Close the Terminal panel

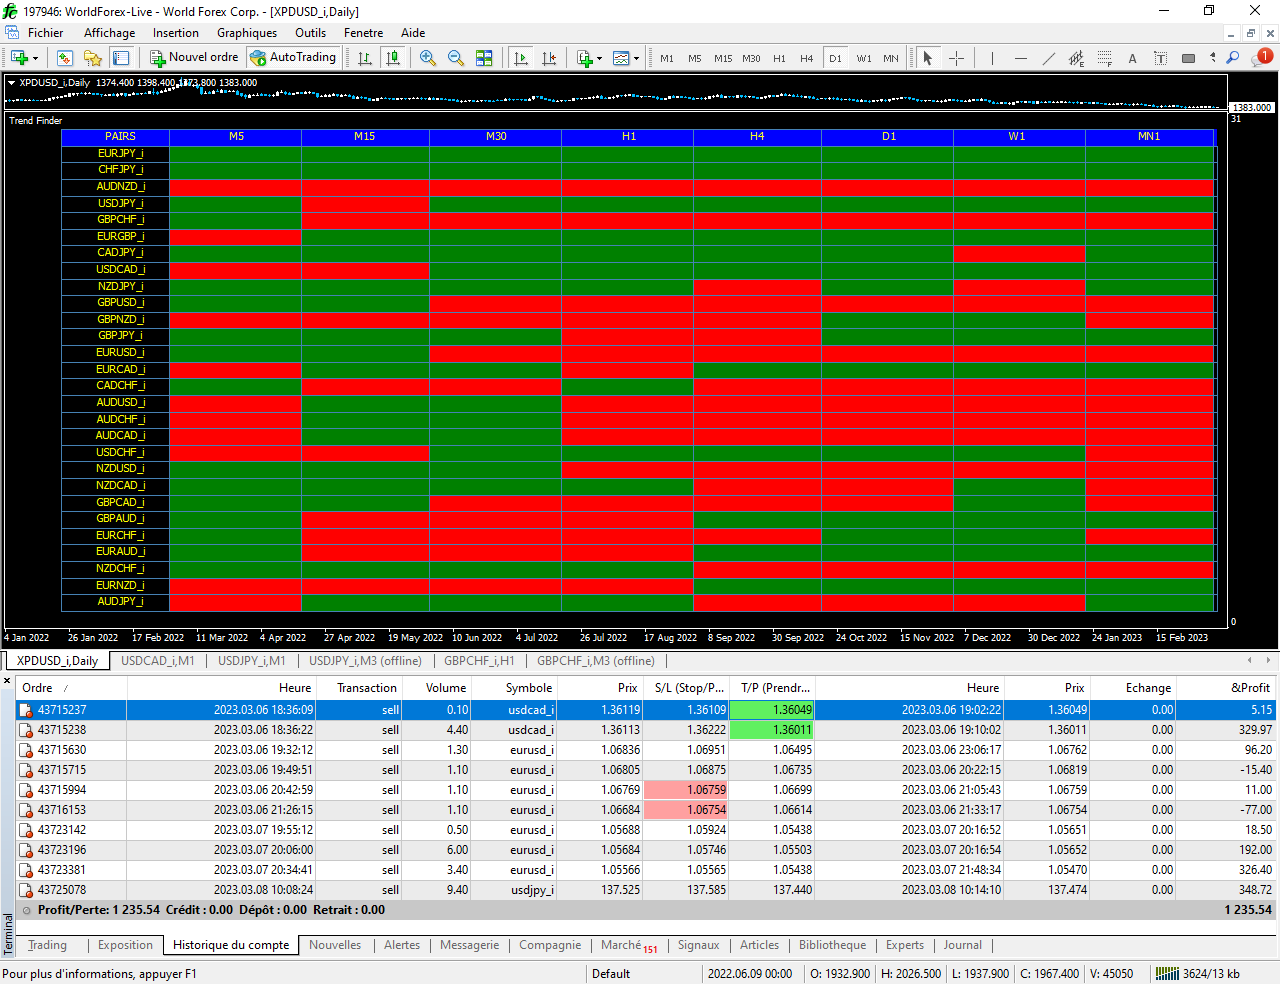7,682
